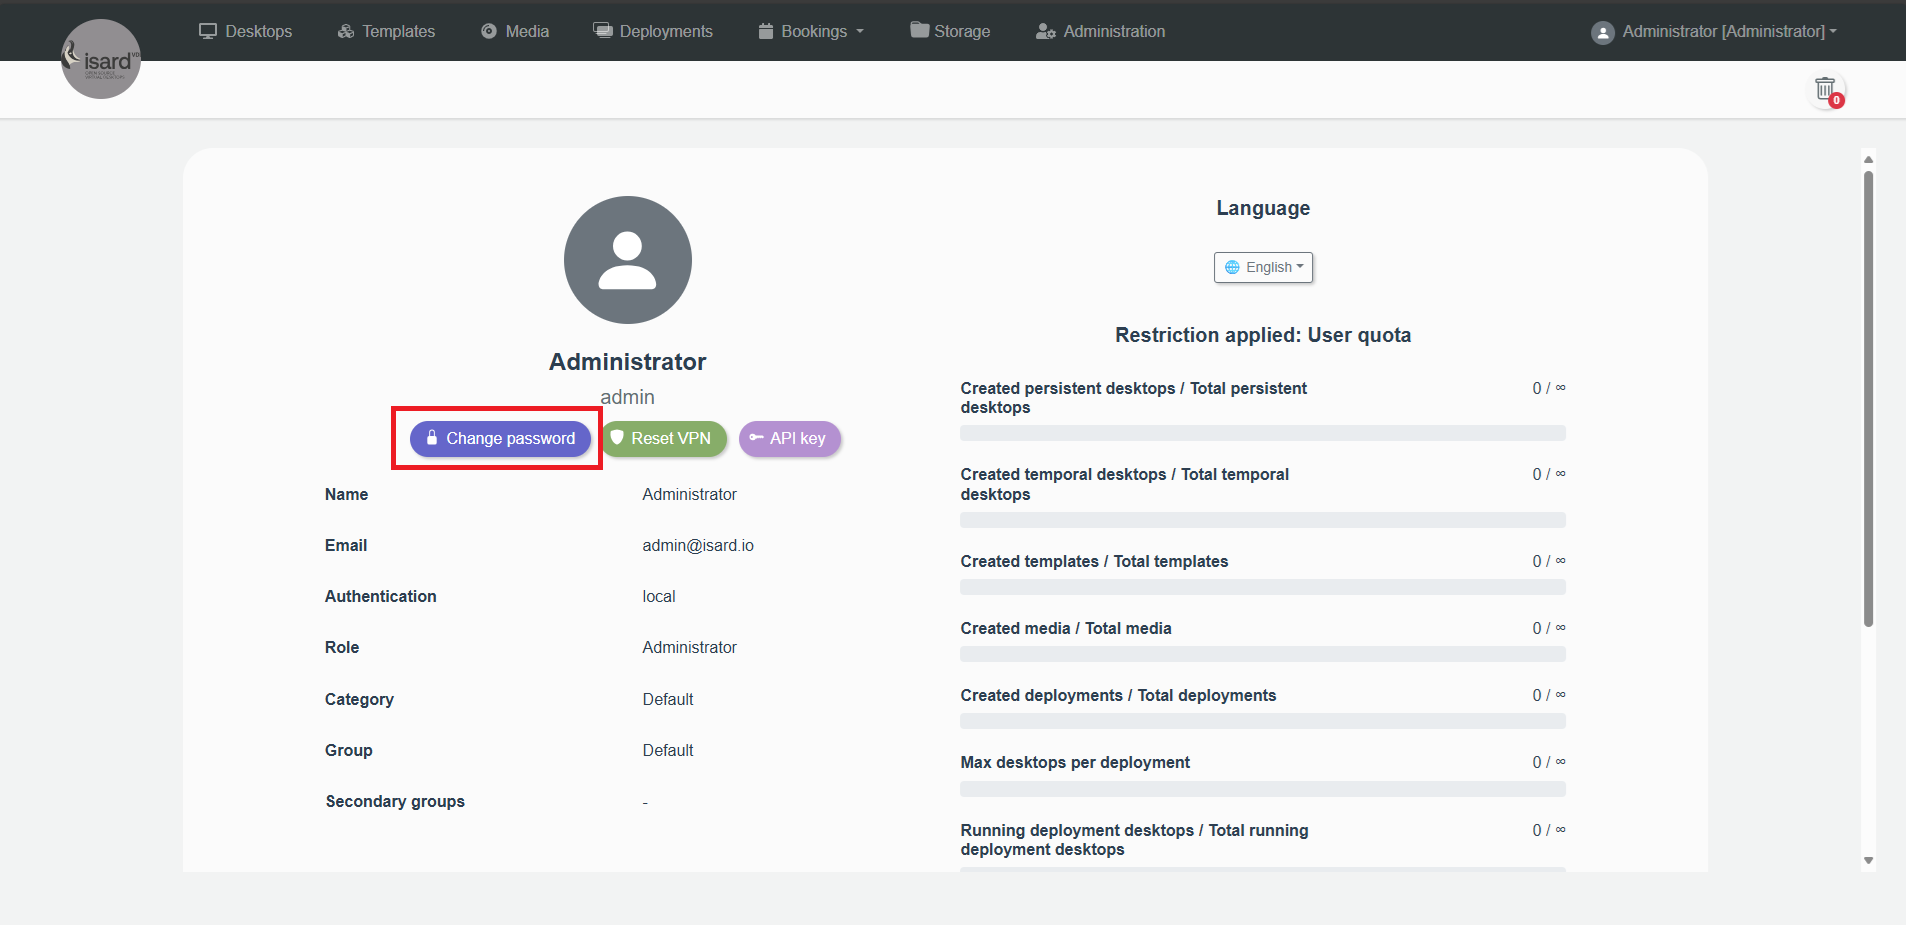Click the admin@isard.io email value

tap(697, 546)
